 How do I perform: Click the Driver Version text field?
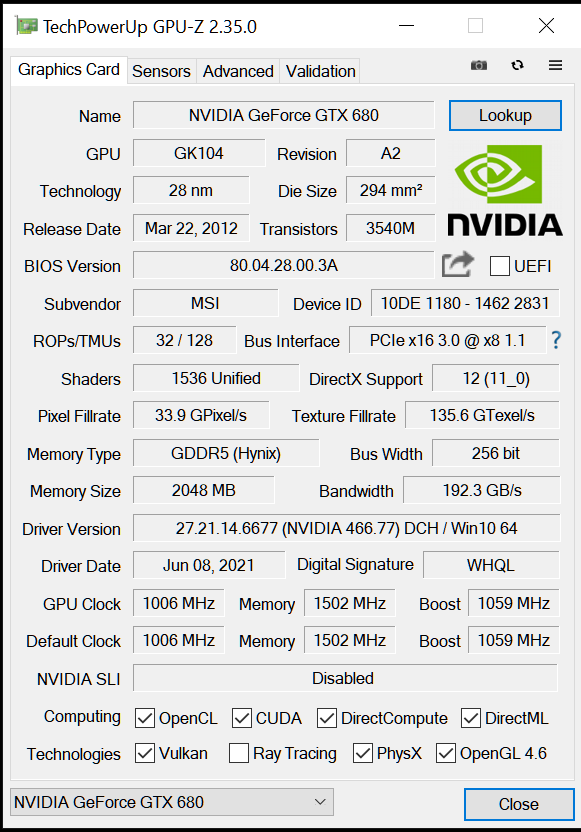coord(346,528)
